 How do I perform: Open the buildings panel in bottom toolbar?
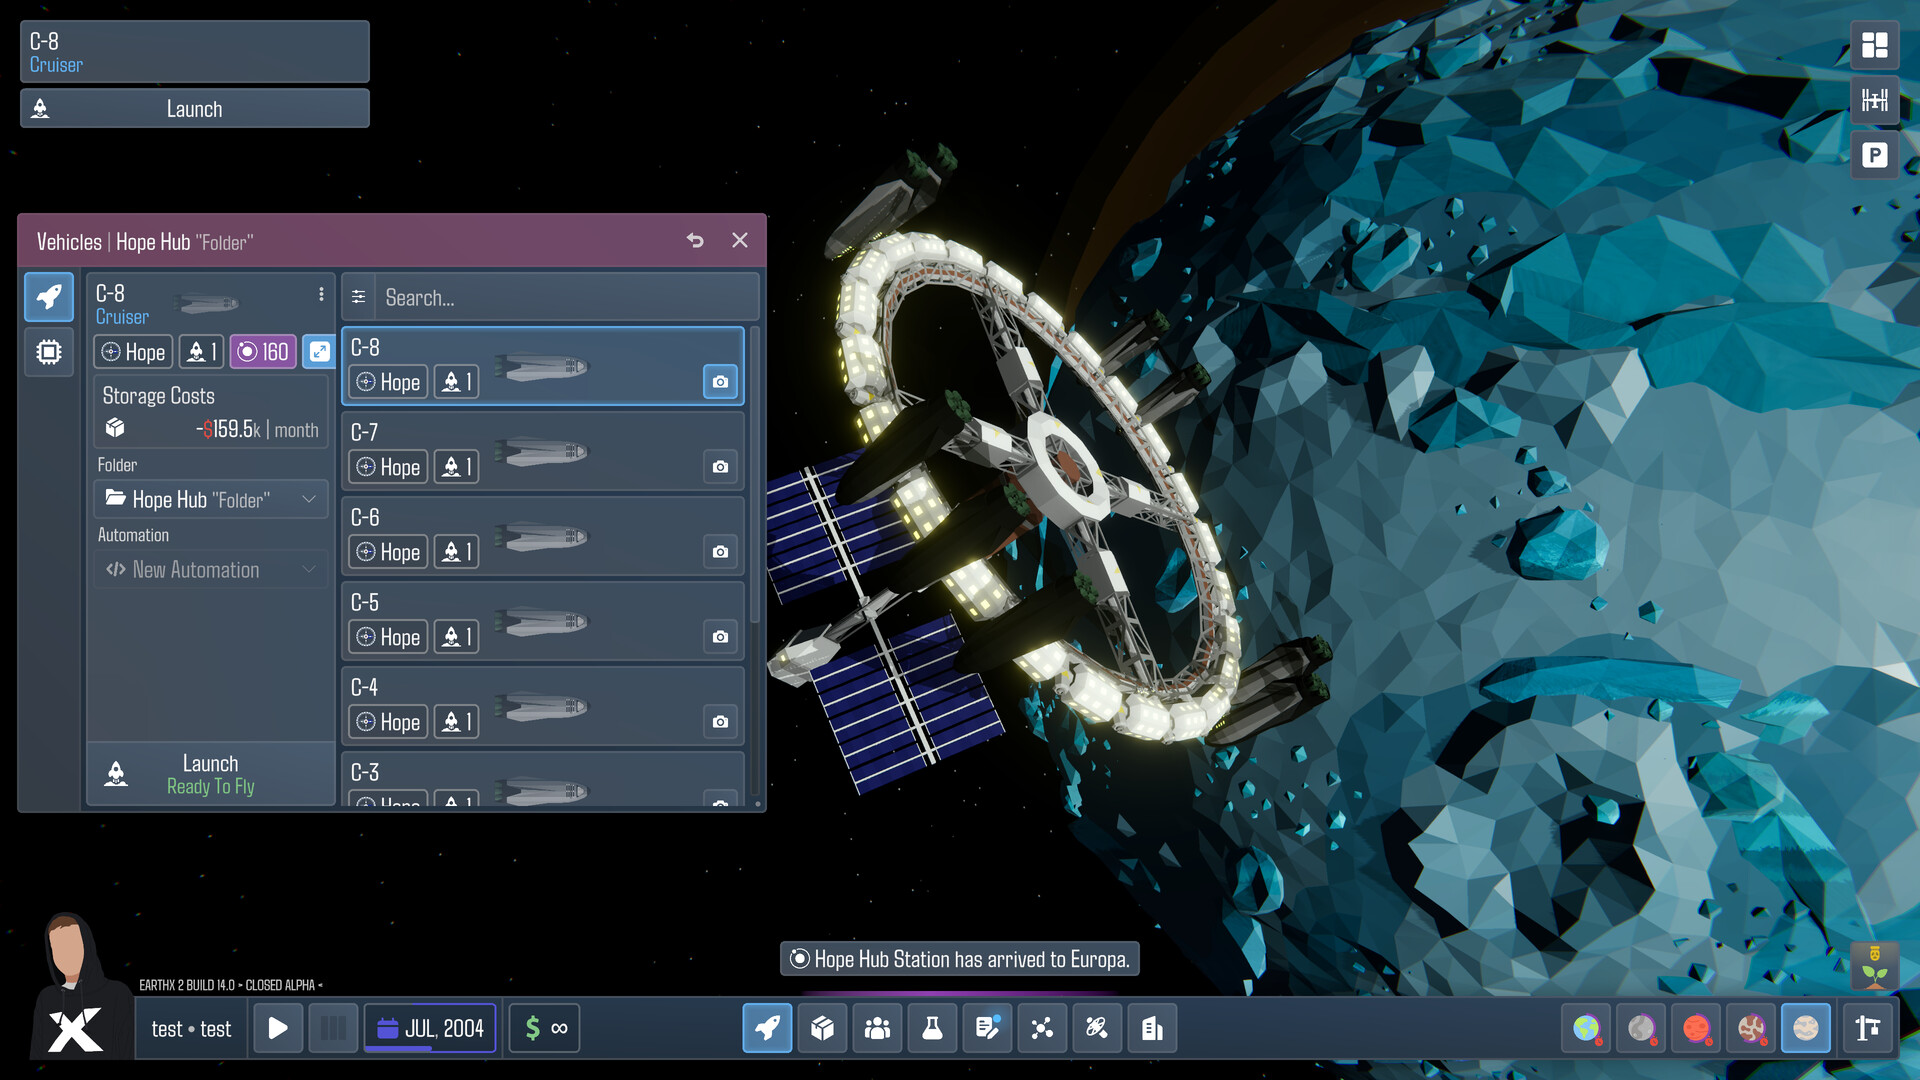(1152, 1027)
